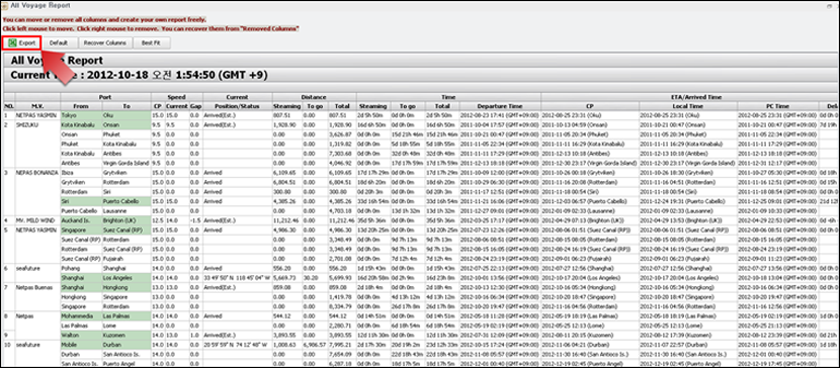840x368 pixels.
Task: Select the Speed group column header
Action: click(177, 97)
